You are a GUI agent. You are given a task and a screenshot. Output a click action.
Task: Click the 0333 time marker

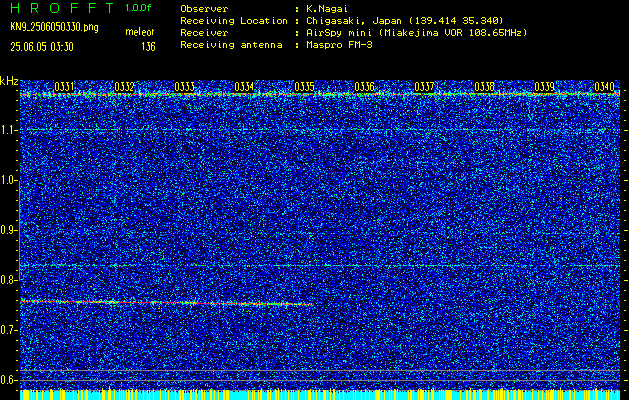click(184, 87)
